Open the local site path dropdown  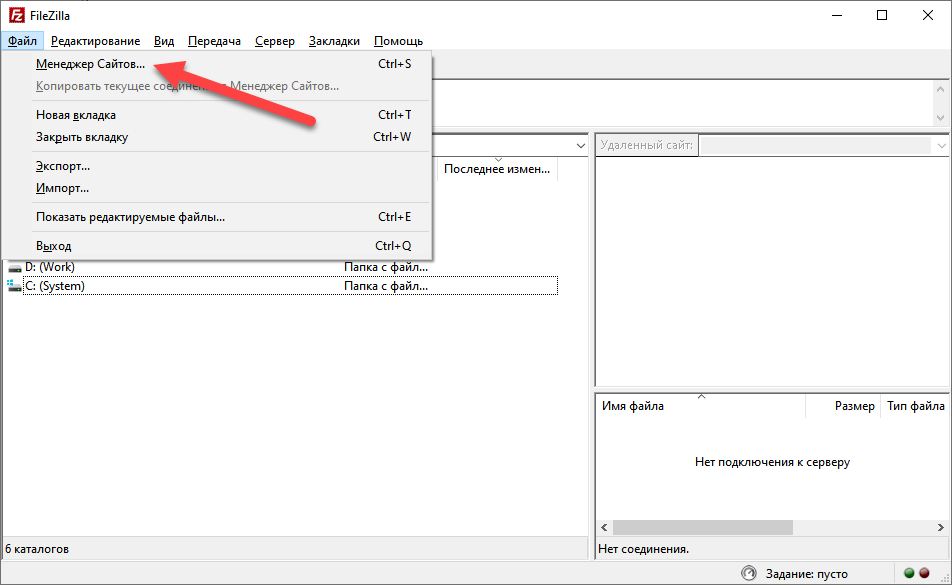[580, 146]
